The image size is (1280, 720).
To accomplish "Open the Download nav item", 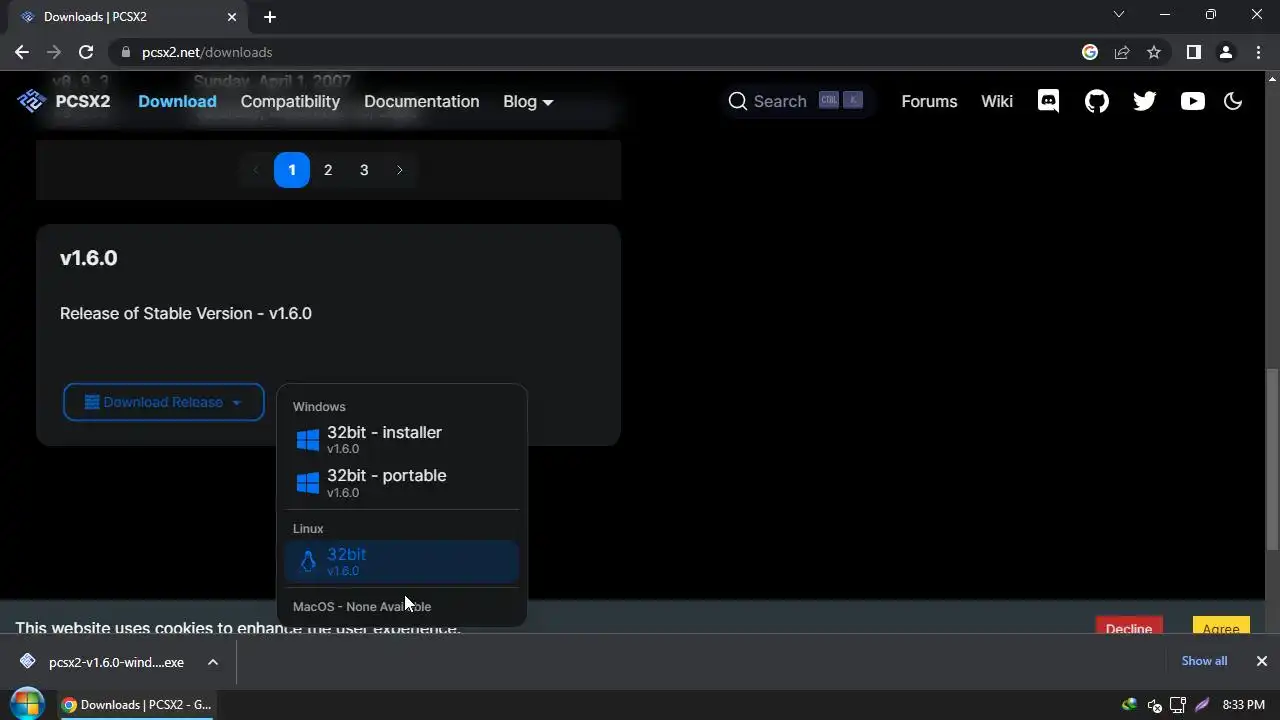I will (x=177, y=101).
